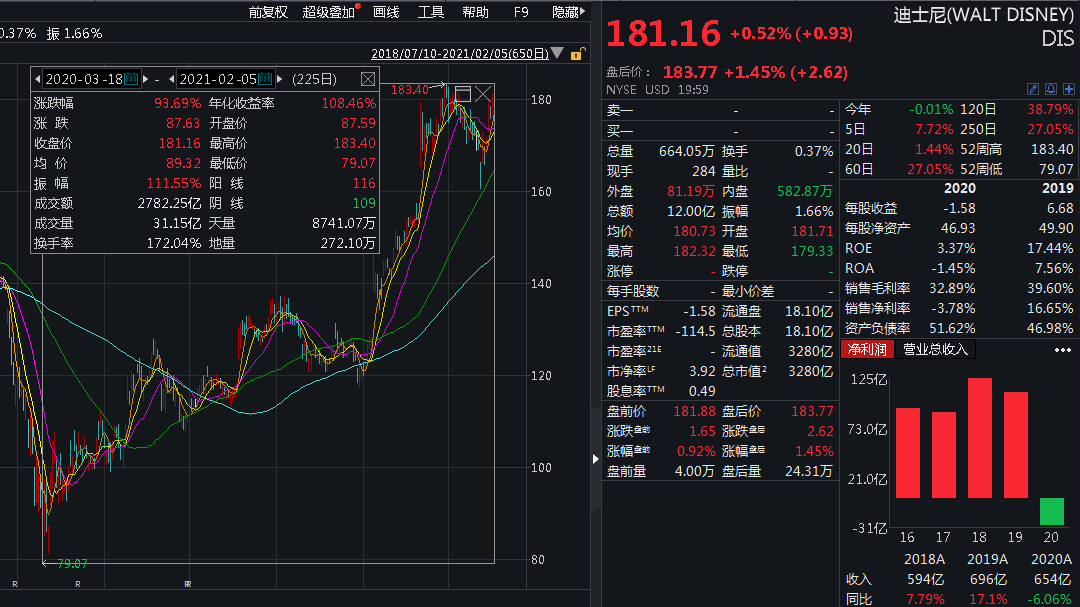Screen dimensions: 1080x607
Task: Click the 同比 -6.06% value
Action: [x=1050, y=599]
